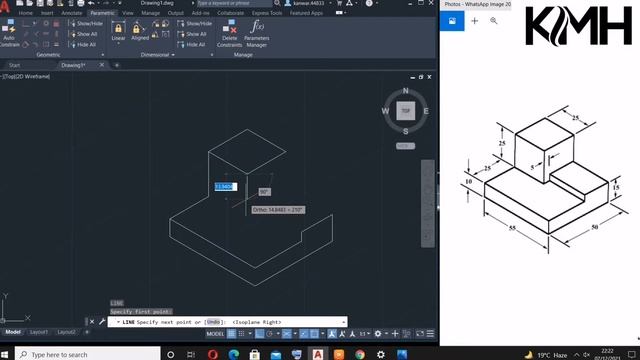Image resolution: width=640 pixels, height=360 pixels.
Task: Click MODEL space toggle in status bar
Action: [215, 334]
